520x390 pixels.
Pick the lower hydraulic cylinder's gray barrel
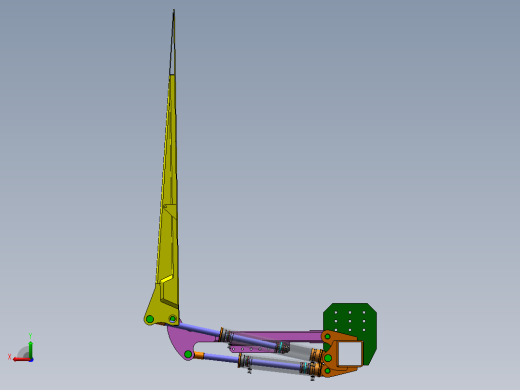click(x=276, y=364)
